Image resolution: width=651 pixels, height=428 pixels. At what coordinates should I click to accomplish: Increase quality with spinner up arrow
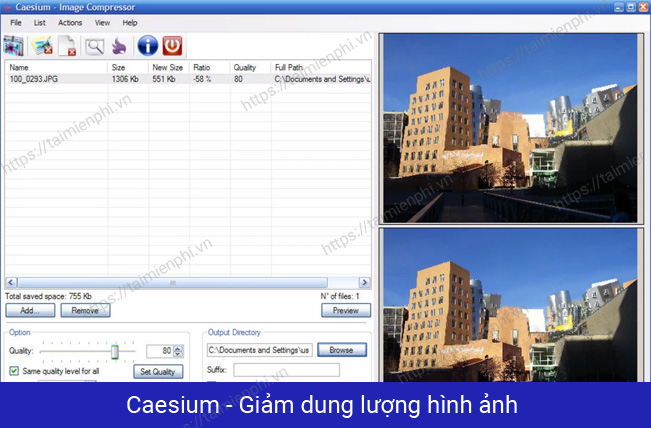pos(178,348)
